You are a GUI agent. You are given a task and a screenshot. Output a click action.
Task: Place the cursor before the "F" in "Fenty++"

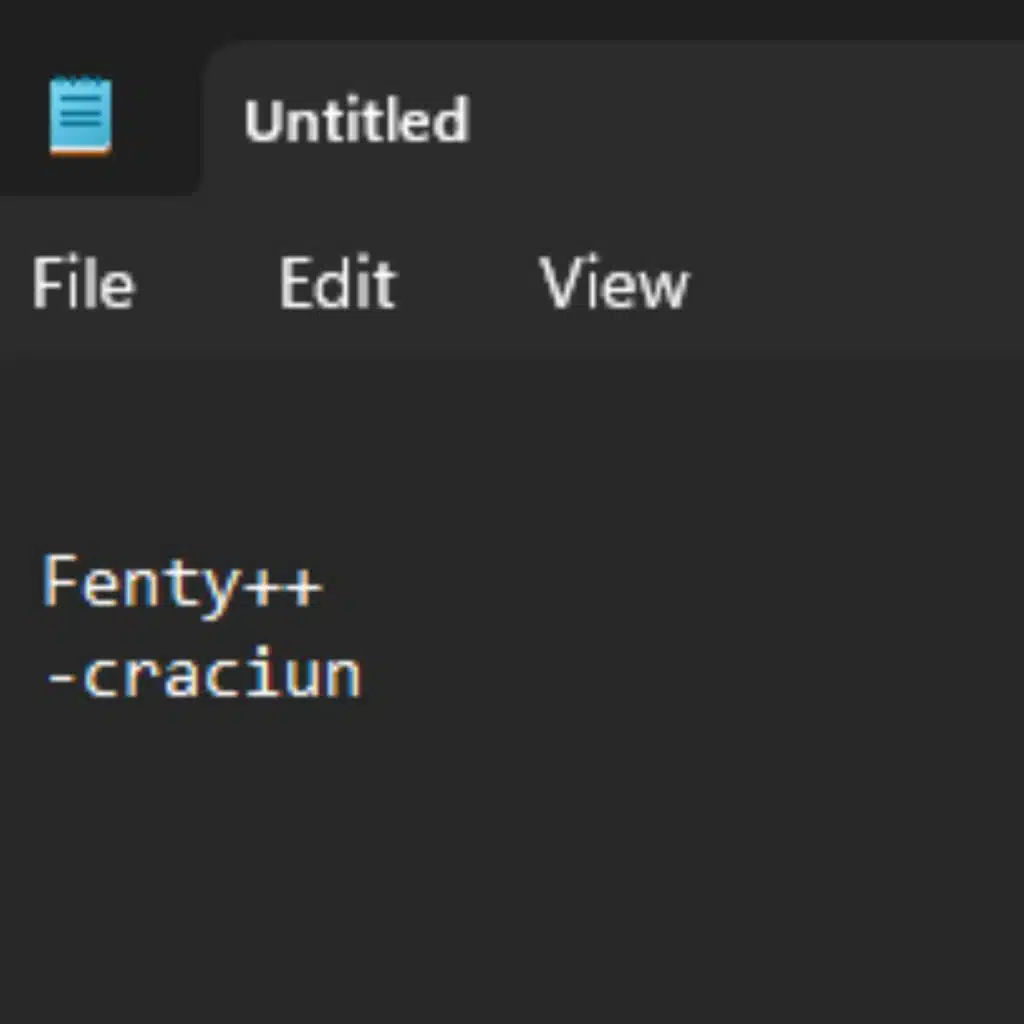tap(43, 584)
